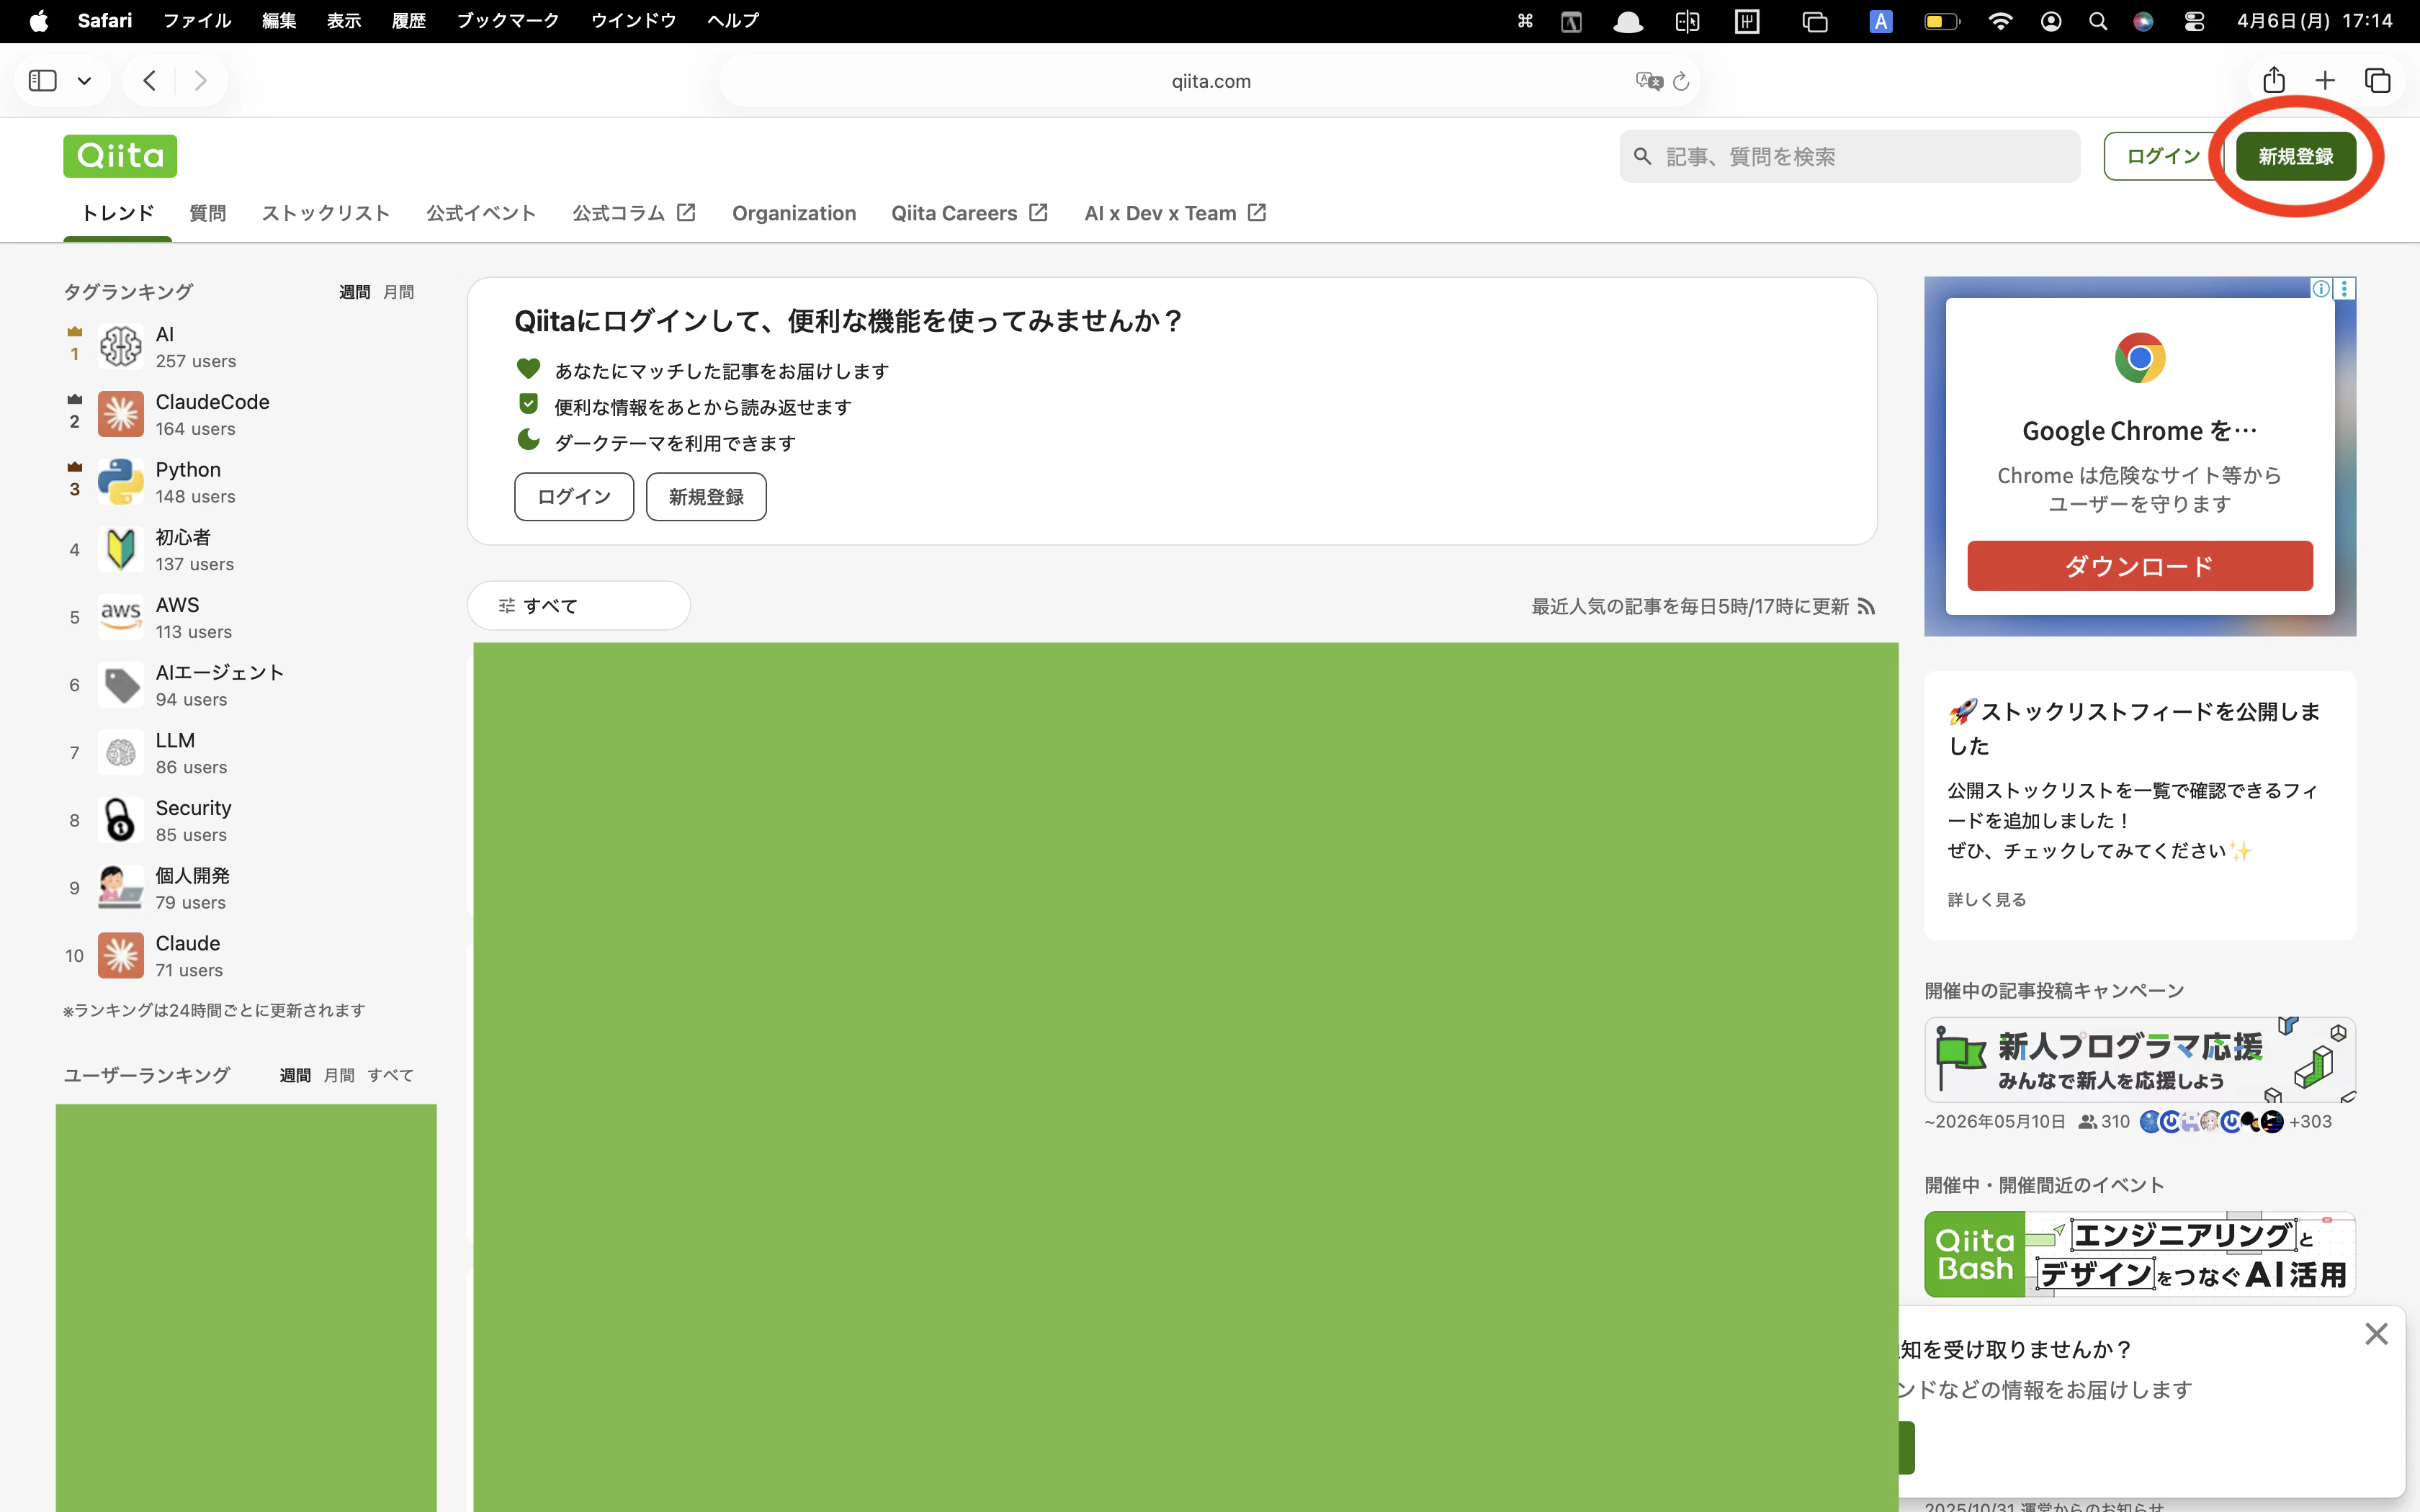
Task: Open the 新人プログラマ応援 campaign banner
Action: point(2140,1060)
